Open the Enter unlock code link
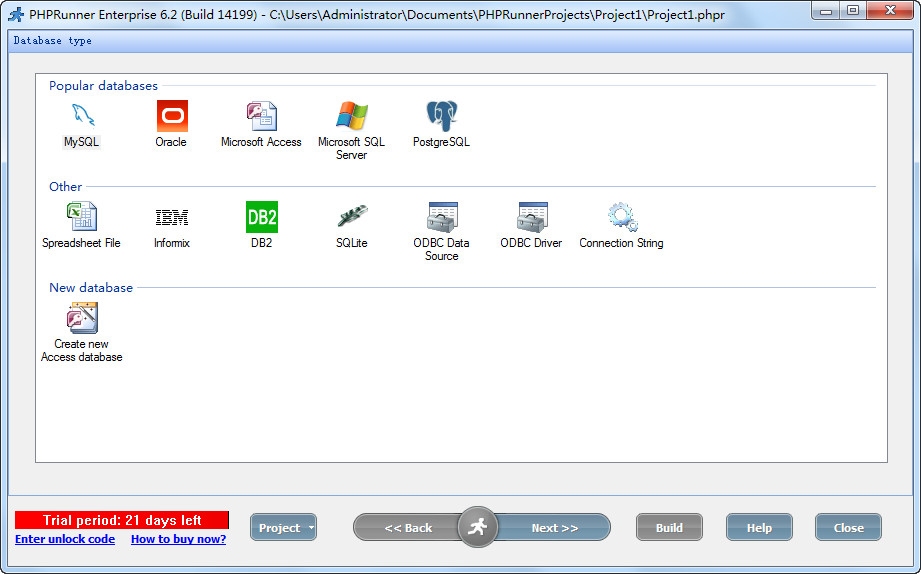 coord(65,540)
